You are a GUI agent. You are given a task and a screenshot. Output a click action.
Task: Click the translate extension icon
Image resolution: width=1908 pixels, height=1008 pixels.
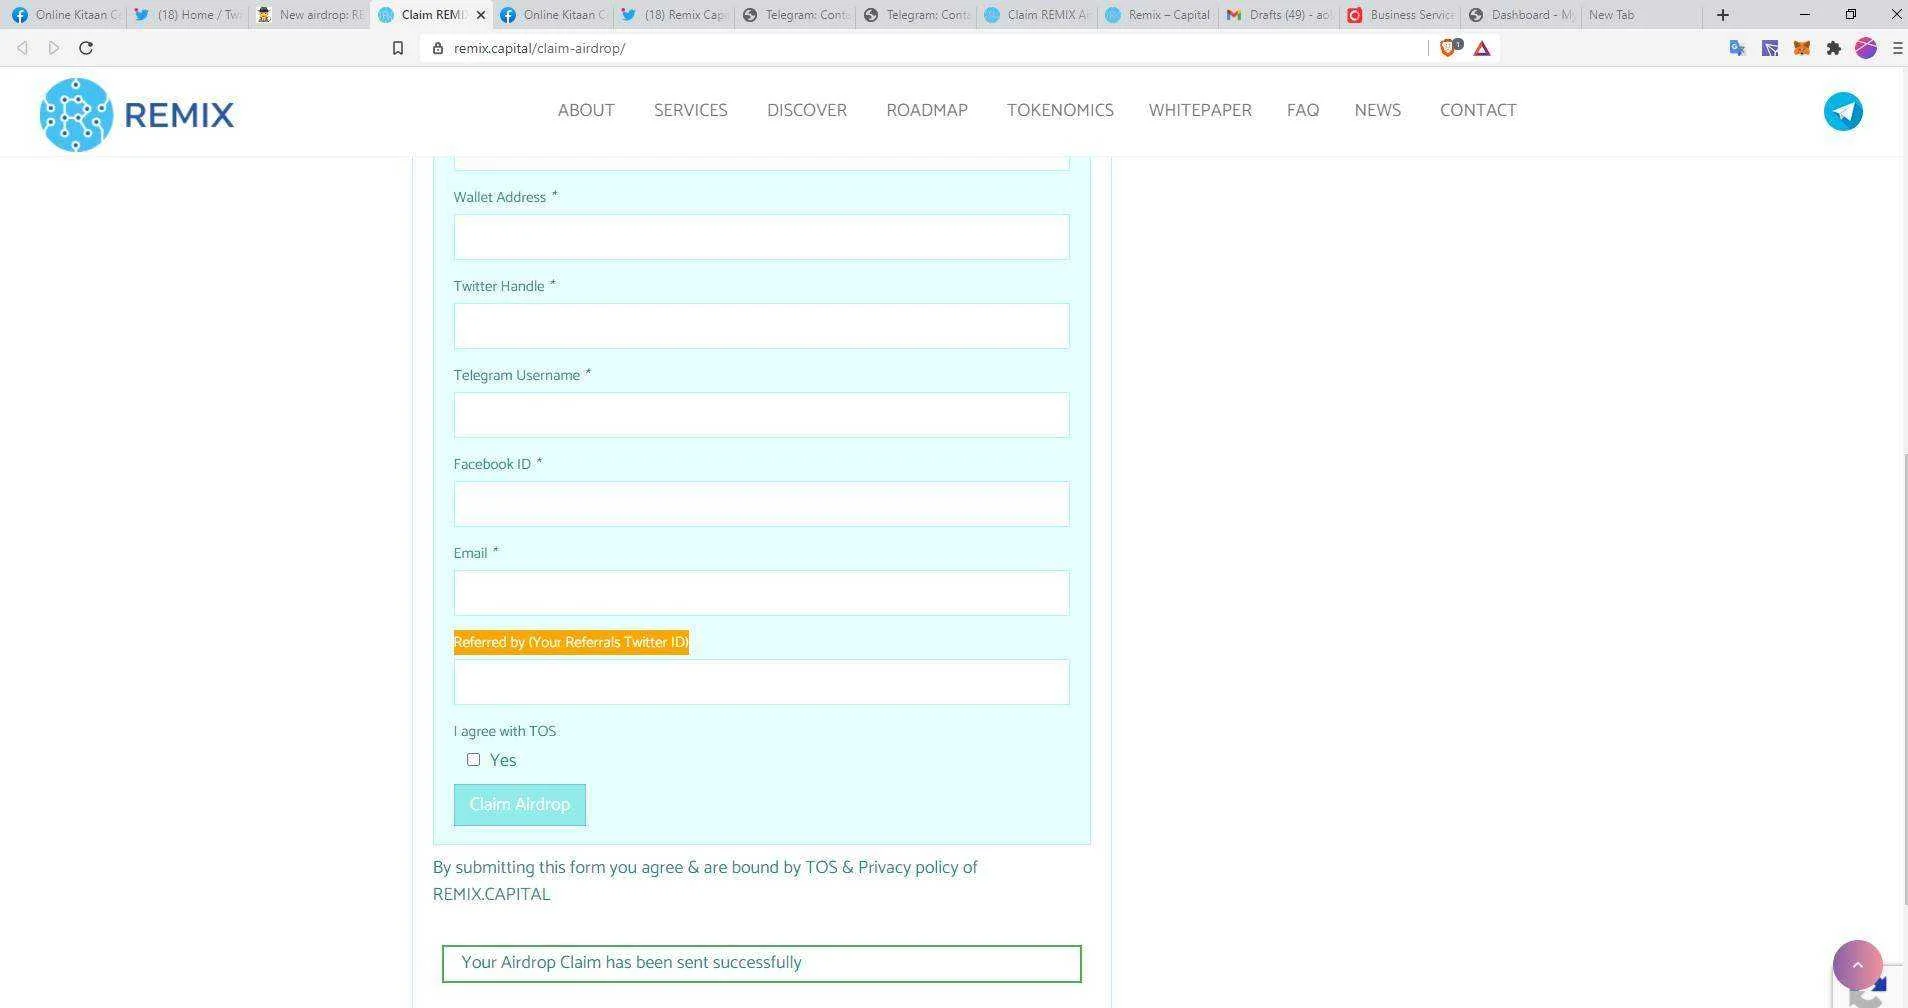tap(1737, 48)
